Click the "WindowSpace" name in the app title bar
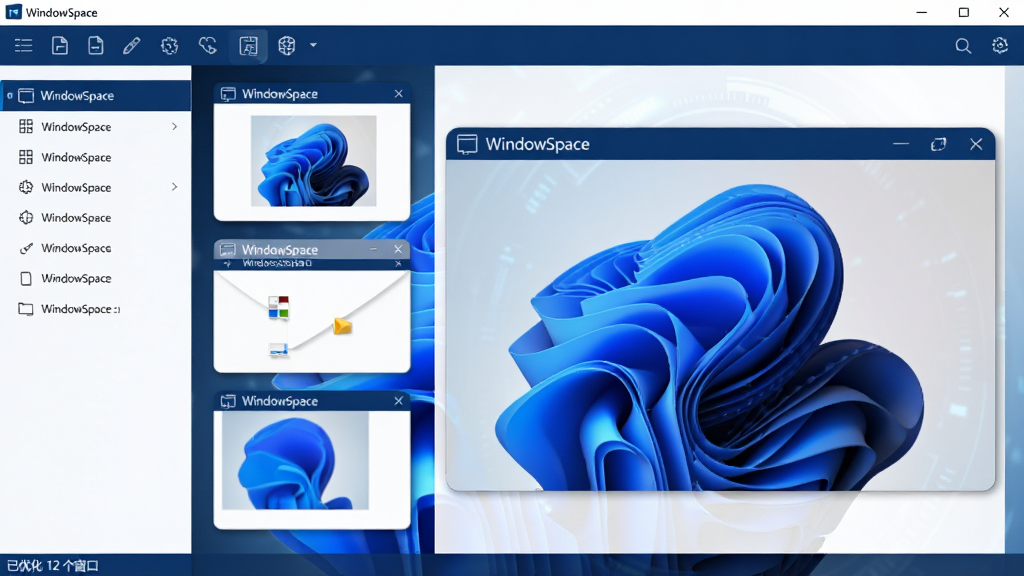The width and height of the screenshot is (1024, 576). tap(62, 12)
